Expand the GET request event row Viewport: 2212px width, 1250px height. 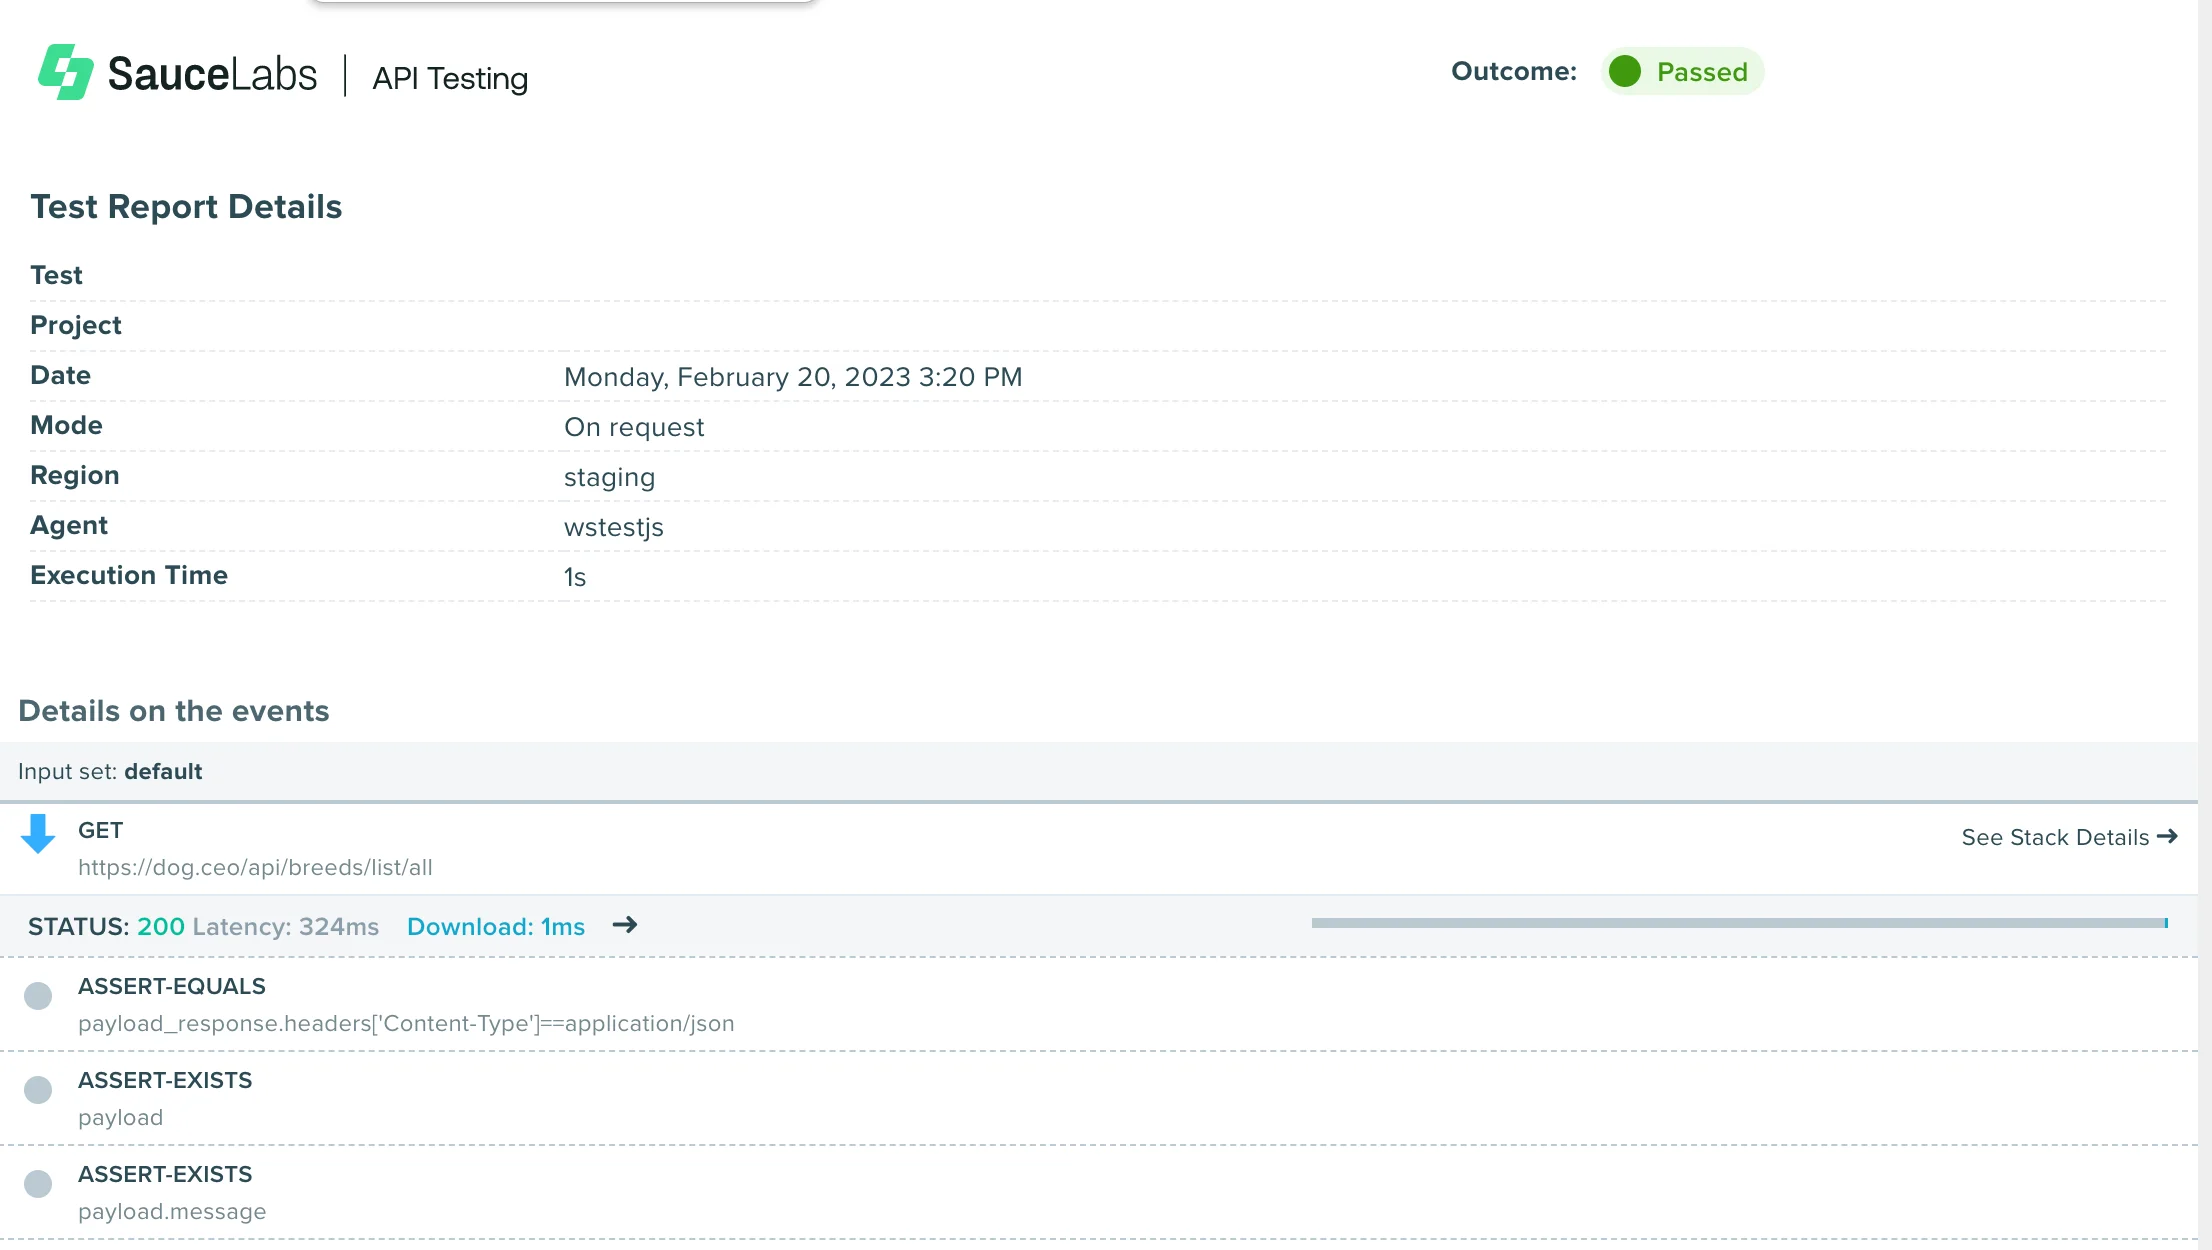(x=100, y=830)
